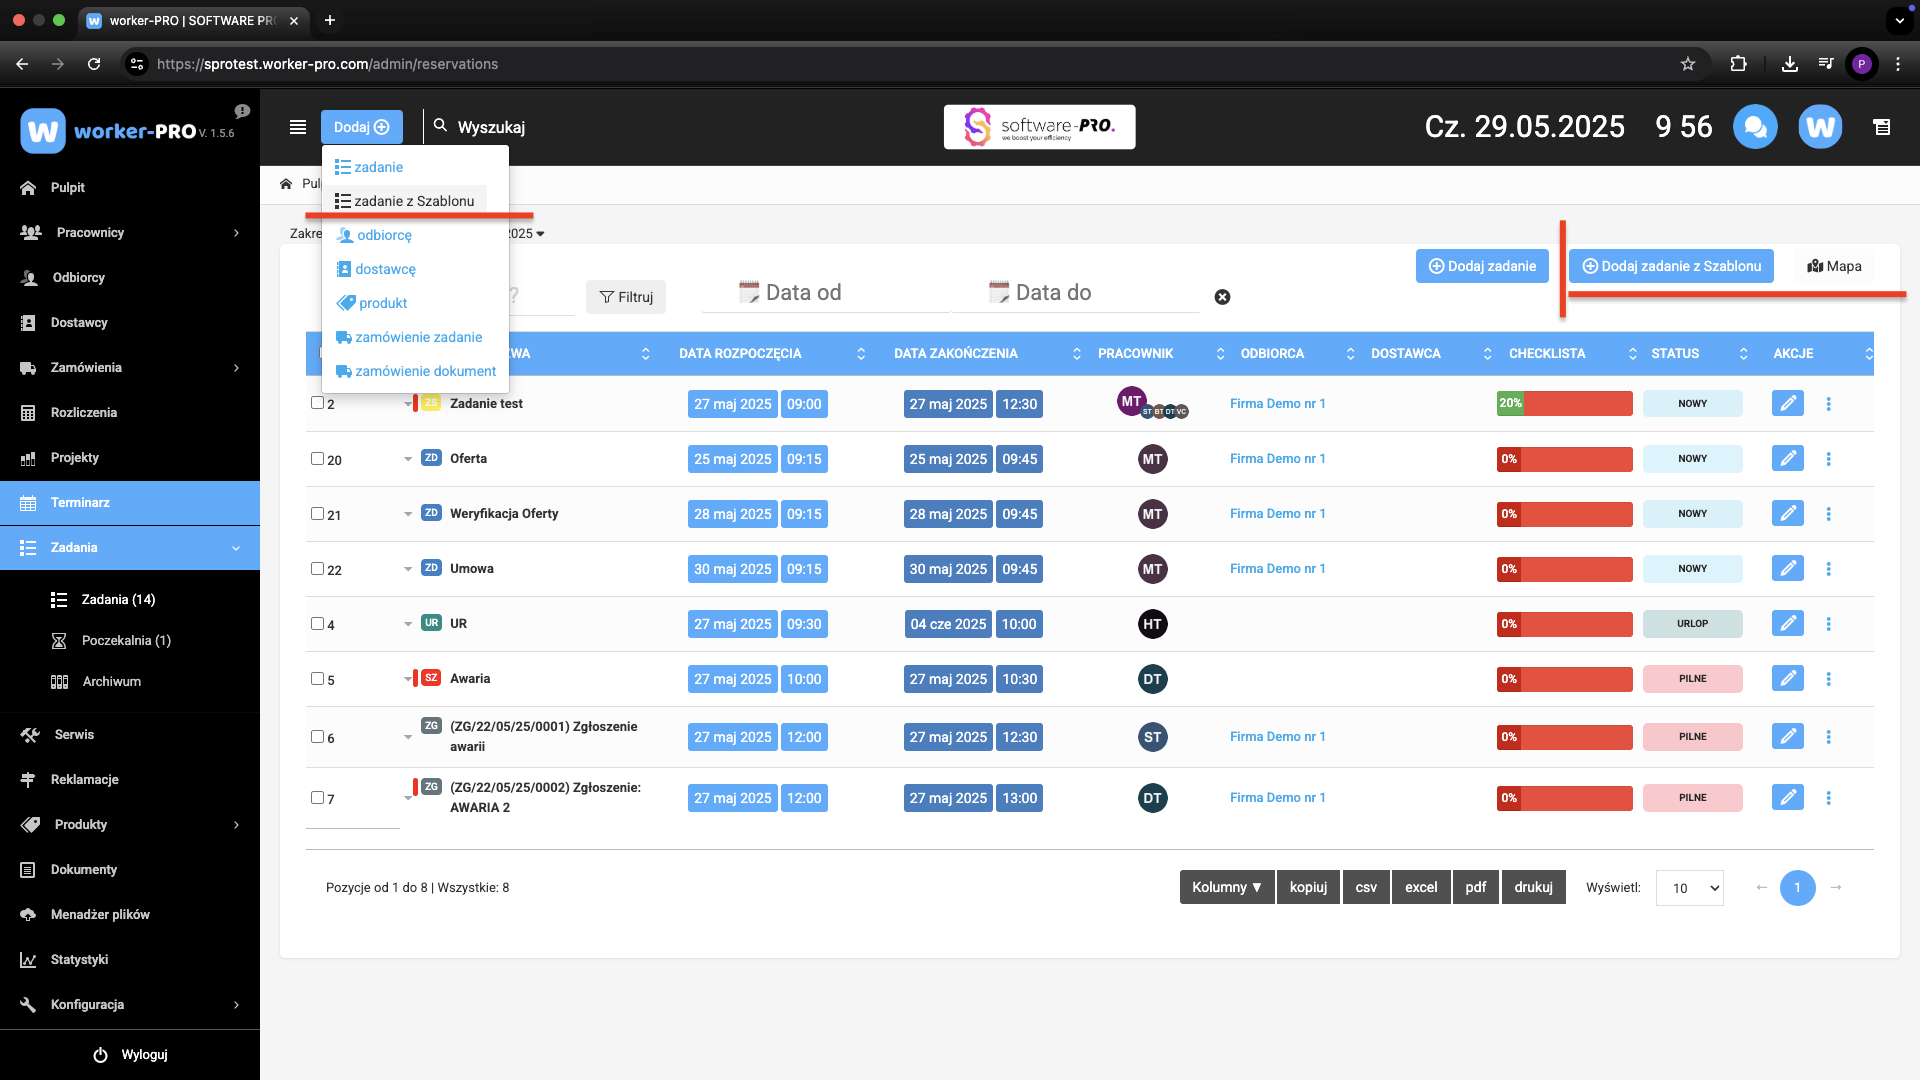
Task: Click the Mapa map icon button
Action: 1834,266
